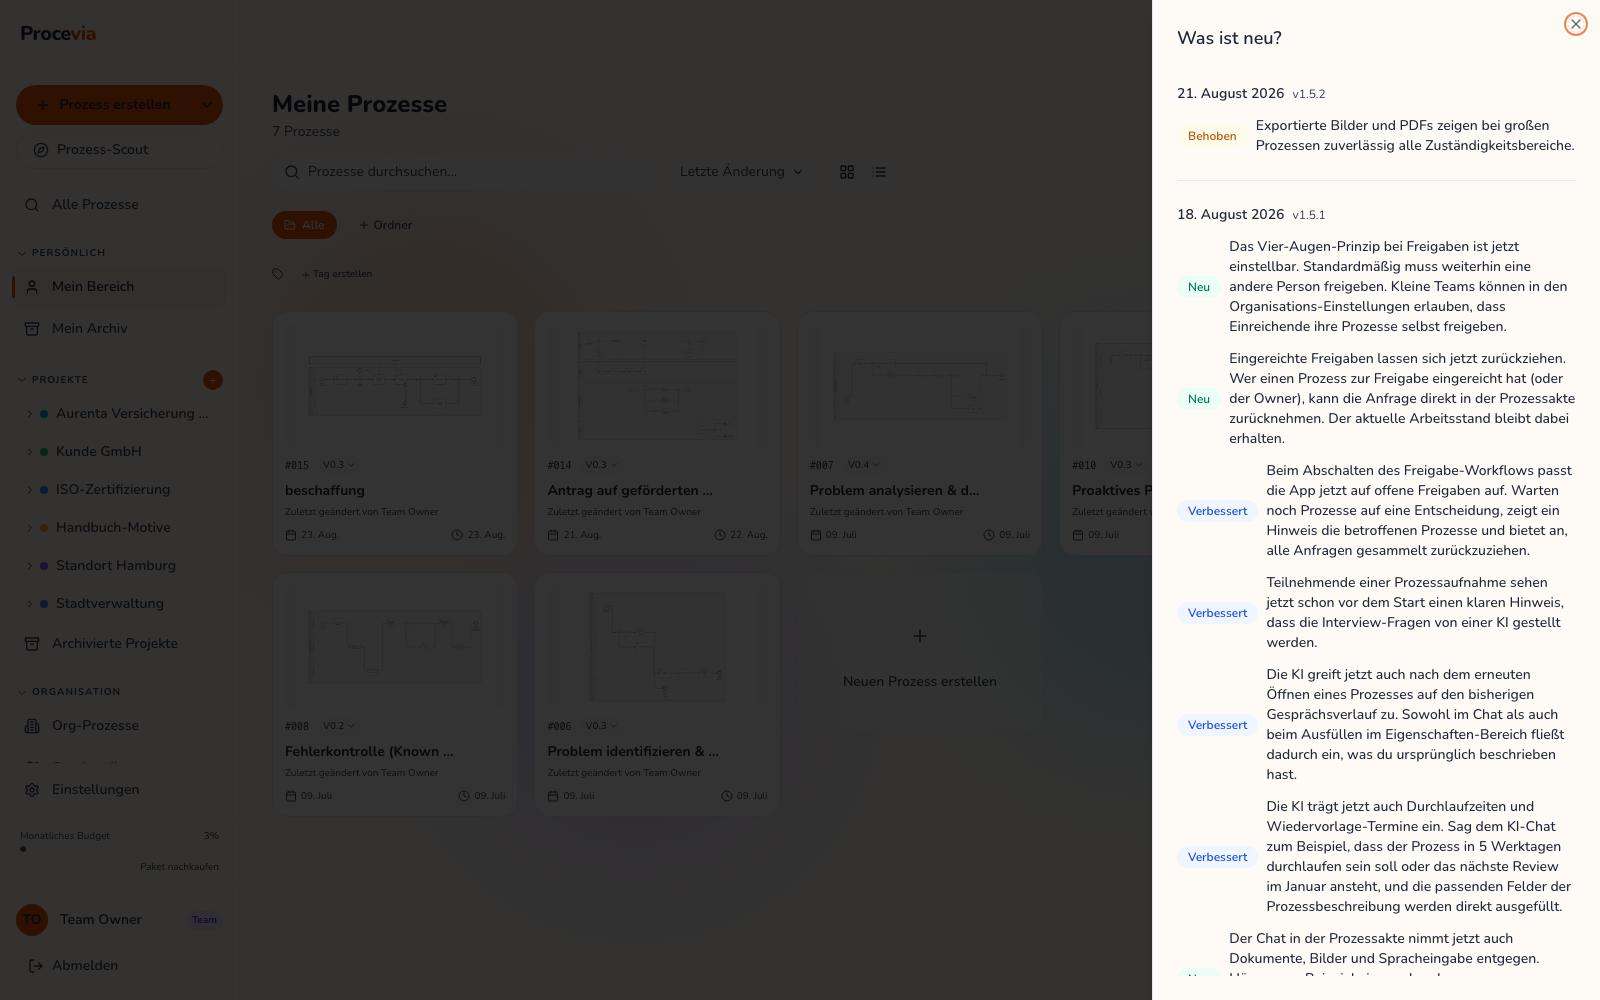Open the Letzte Änderung sort dropdown
The width and height of the screenshot is (1600, 1000).
click(x=741, y=172)
